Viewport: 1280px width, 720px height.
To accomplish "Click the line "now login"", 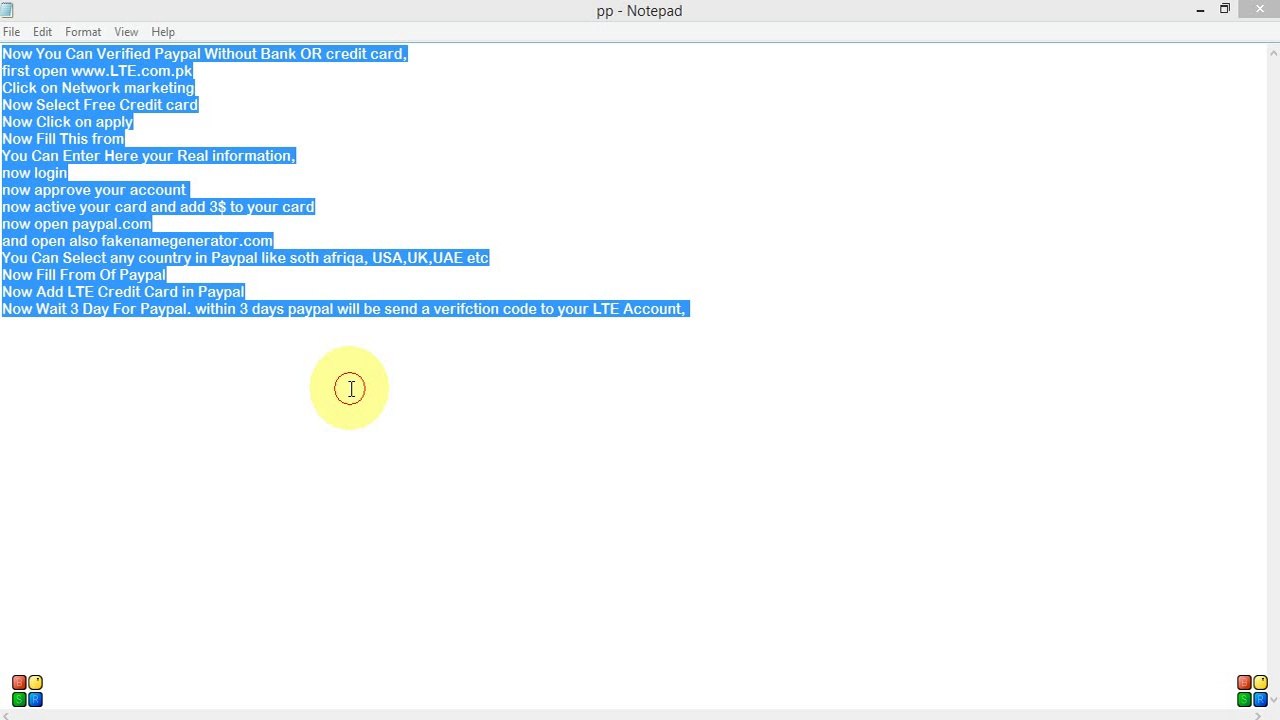I will (35, 173).
